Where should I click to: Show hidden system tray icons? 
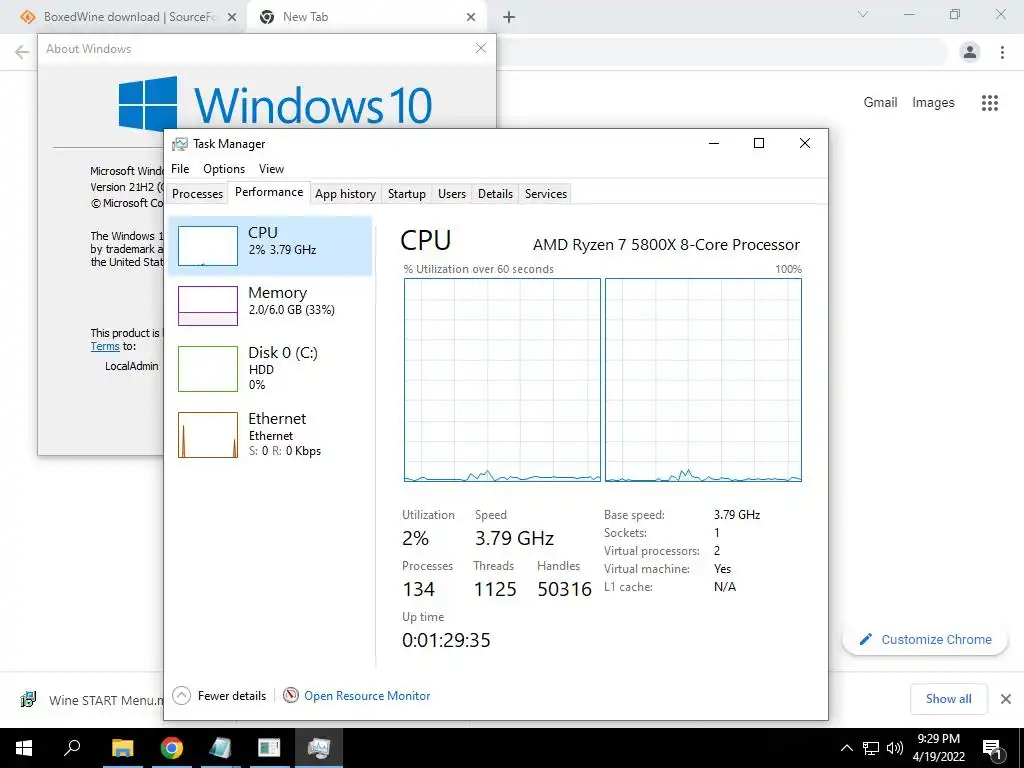[846, 748]
